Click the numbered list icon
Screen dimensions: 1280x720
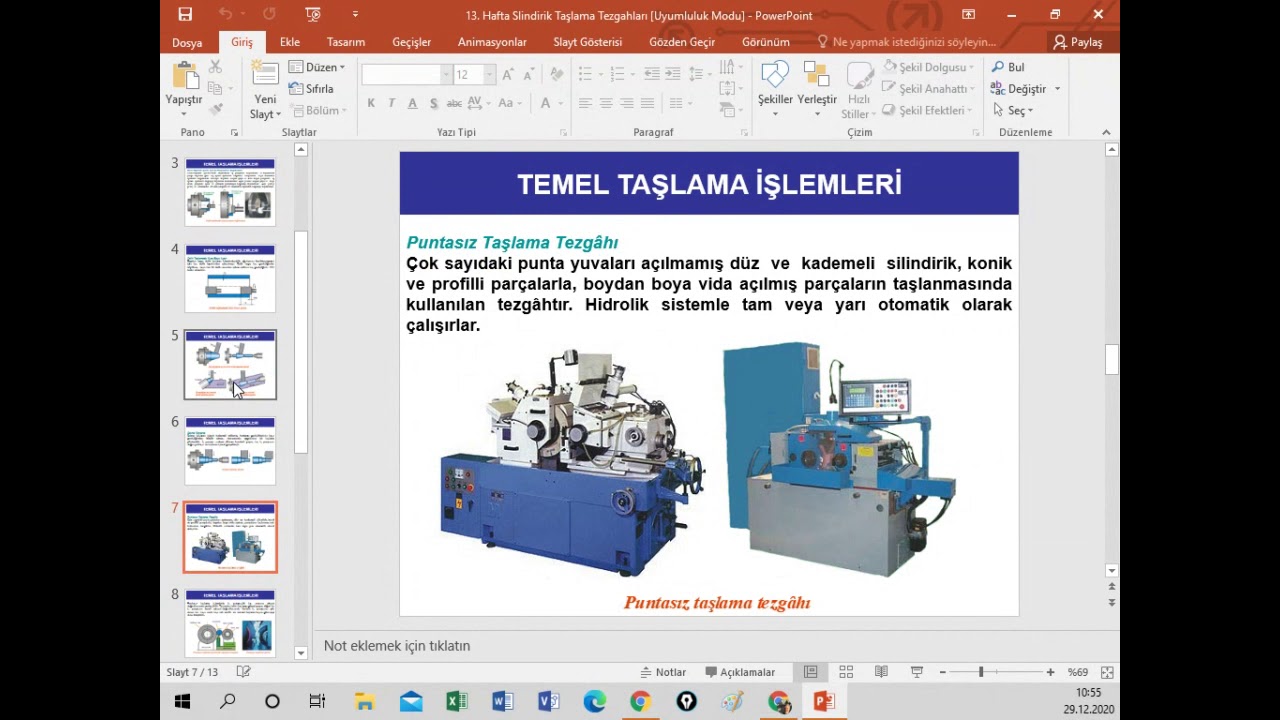[x=617, y=74]
